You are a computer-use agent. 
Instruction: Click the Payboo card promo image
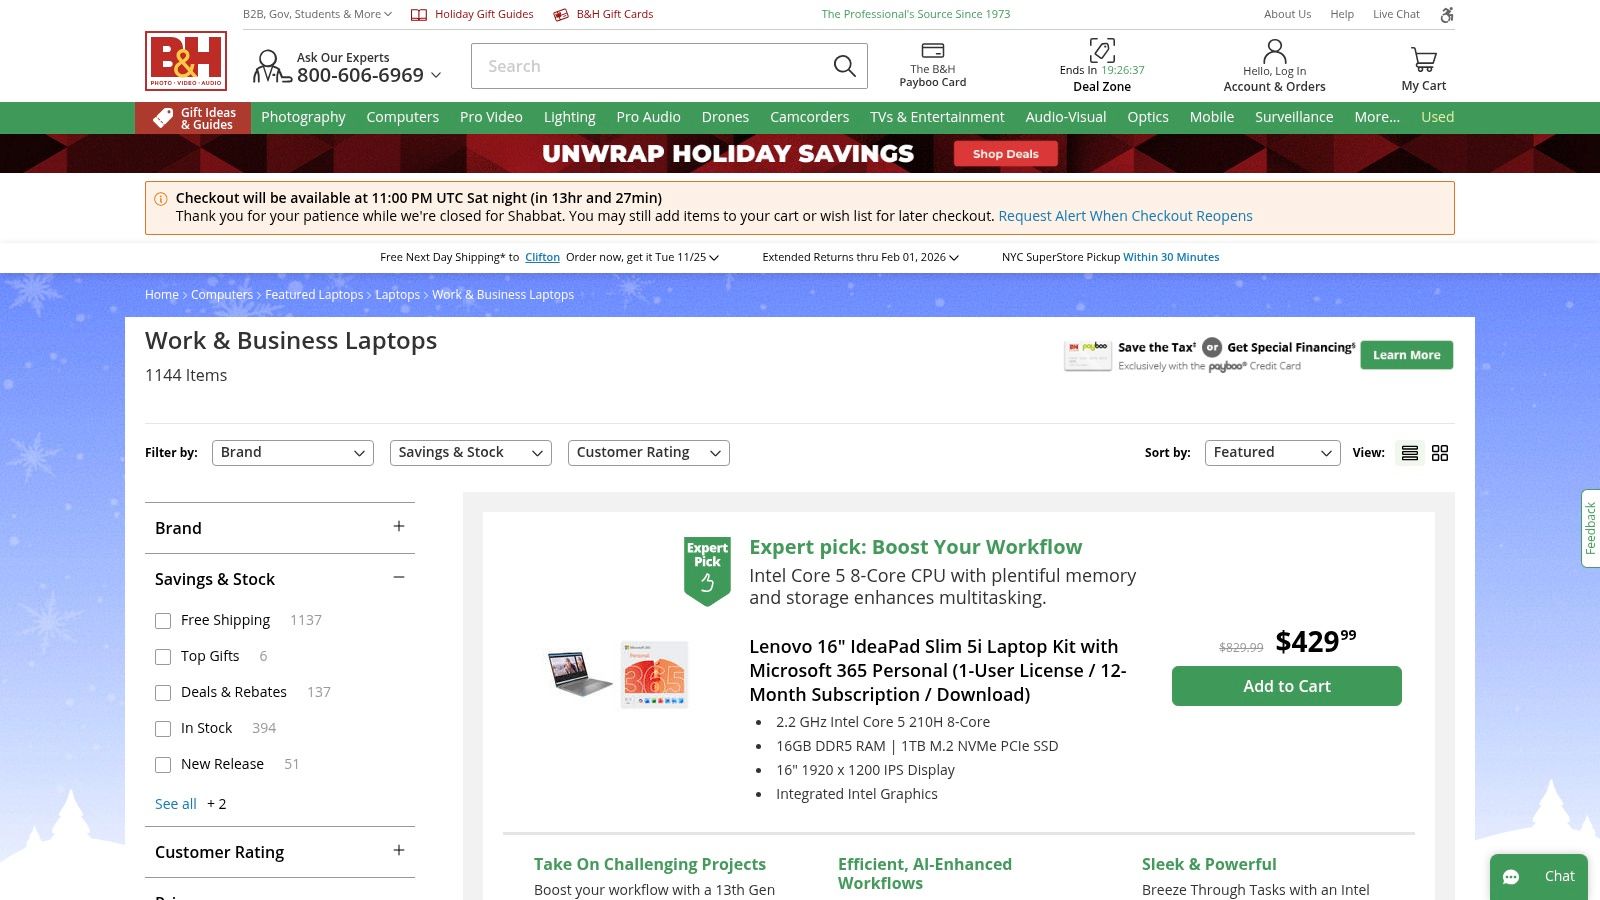point(1087,355)
